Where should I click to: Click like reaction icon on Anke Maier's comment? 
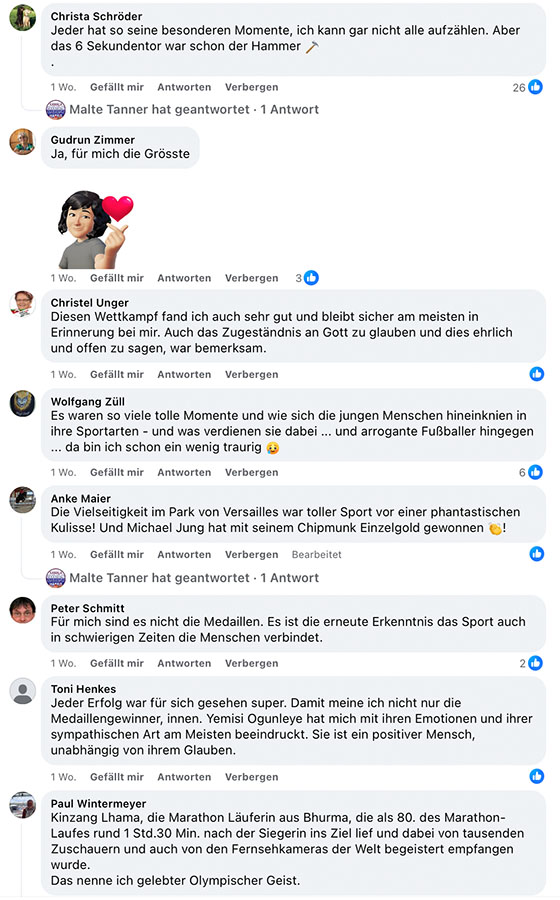point(536,554)
